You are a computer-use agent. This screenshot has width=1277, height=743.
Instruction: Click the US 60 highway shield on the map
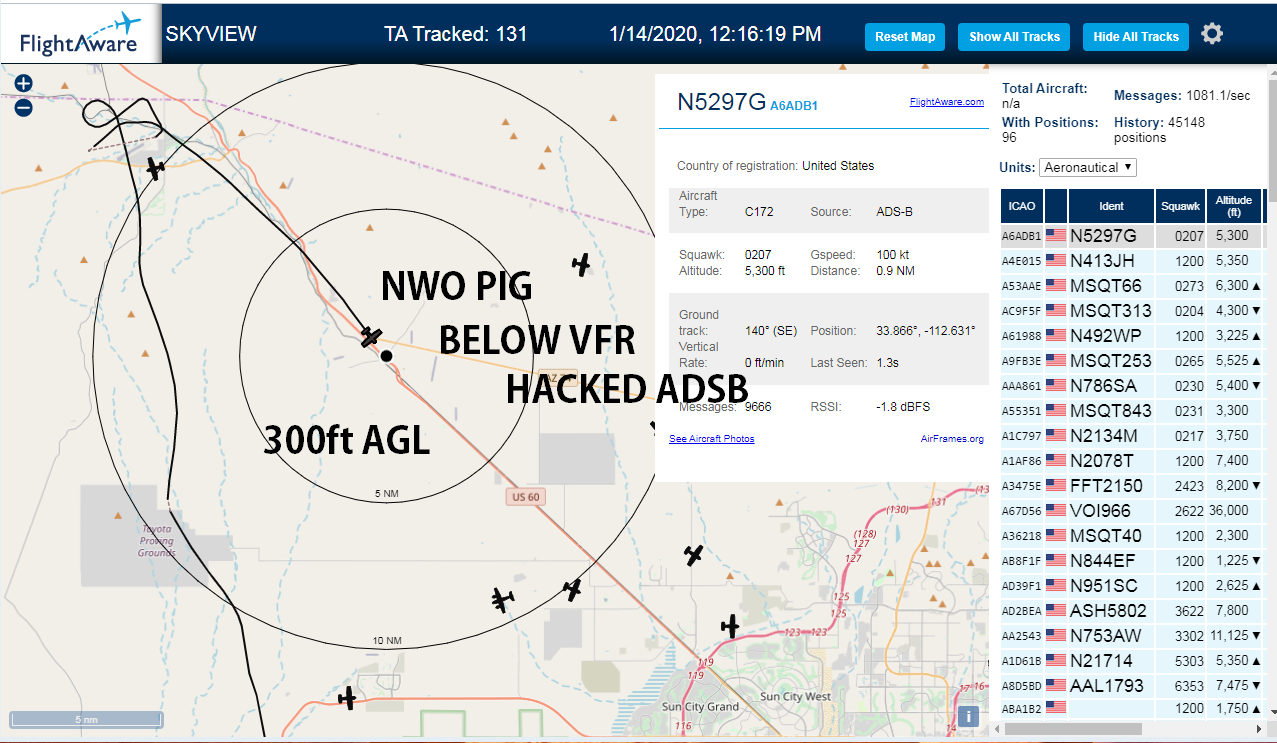tap(524, 497)
